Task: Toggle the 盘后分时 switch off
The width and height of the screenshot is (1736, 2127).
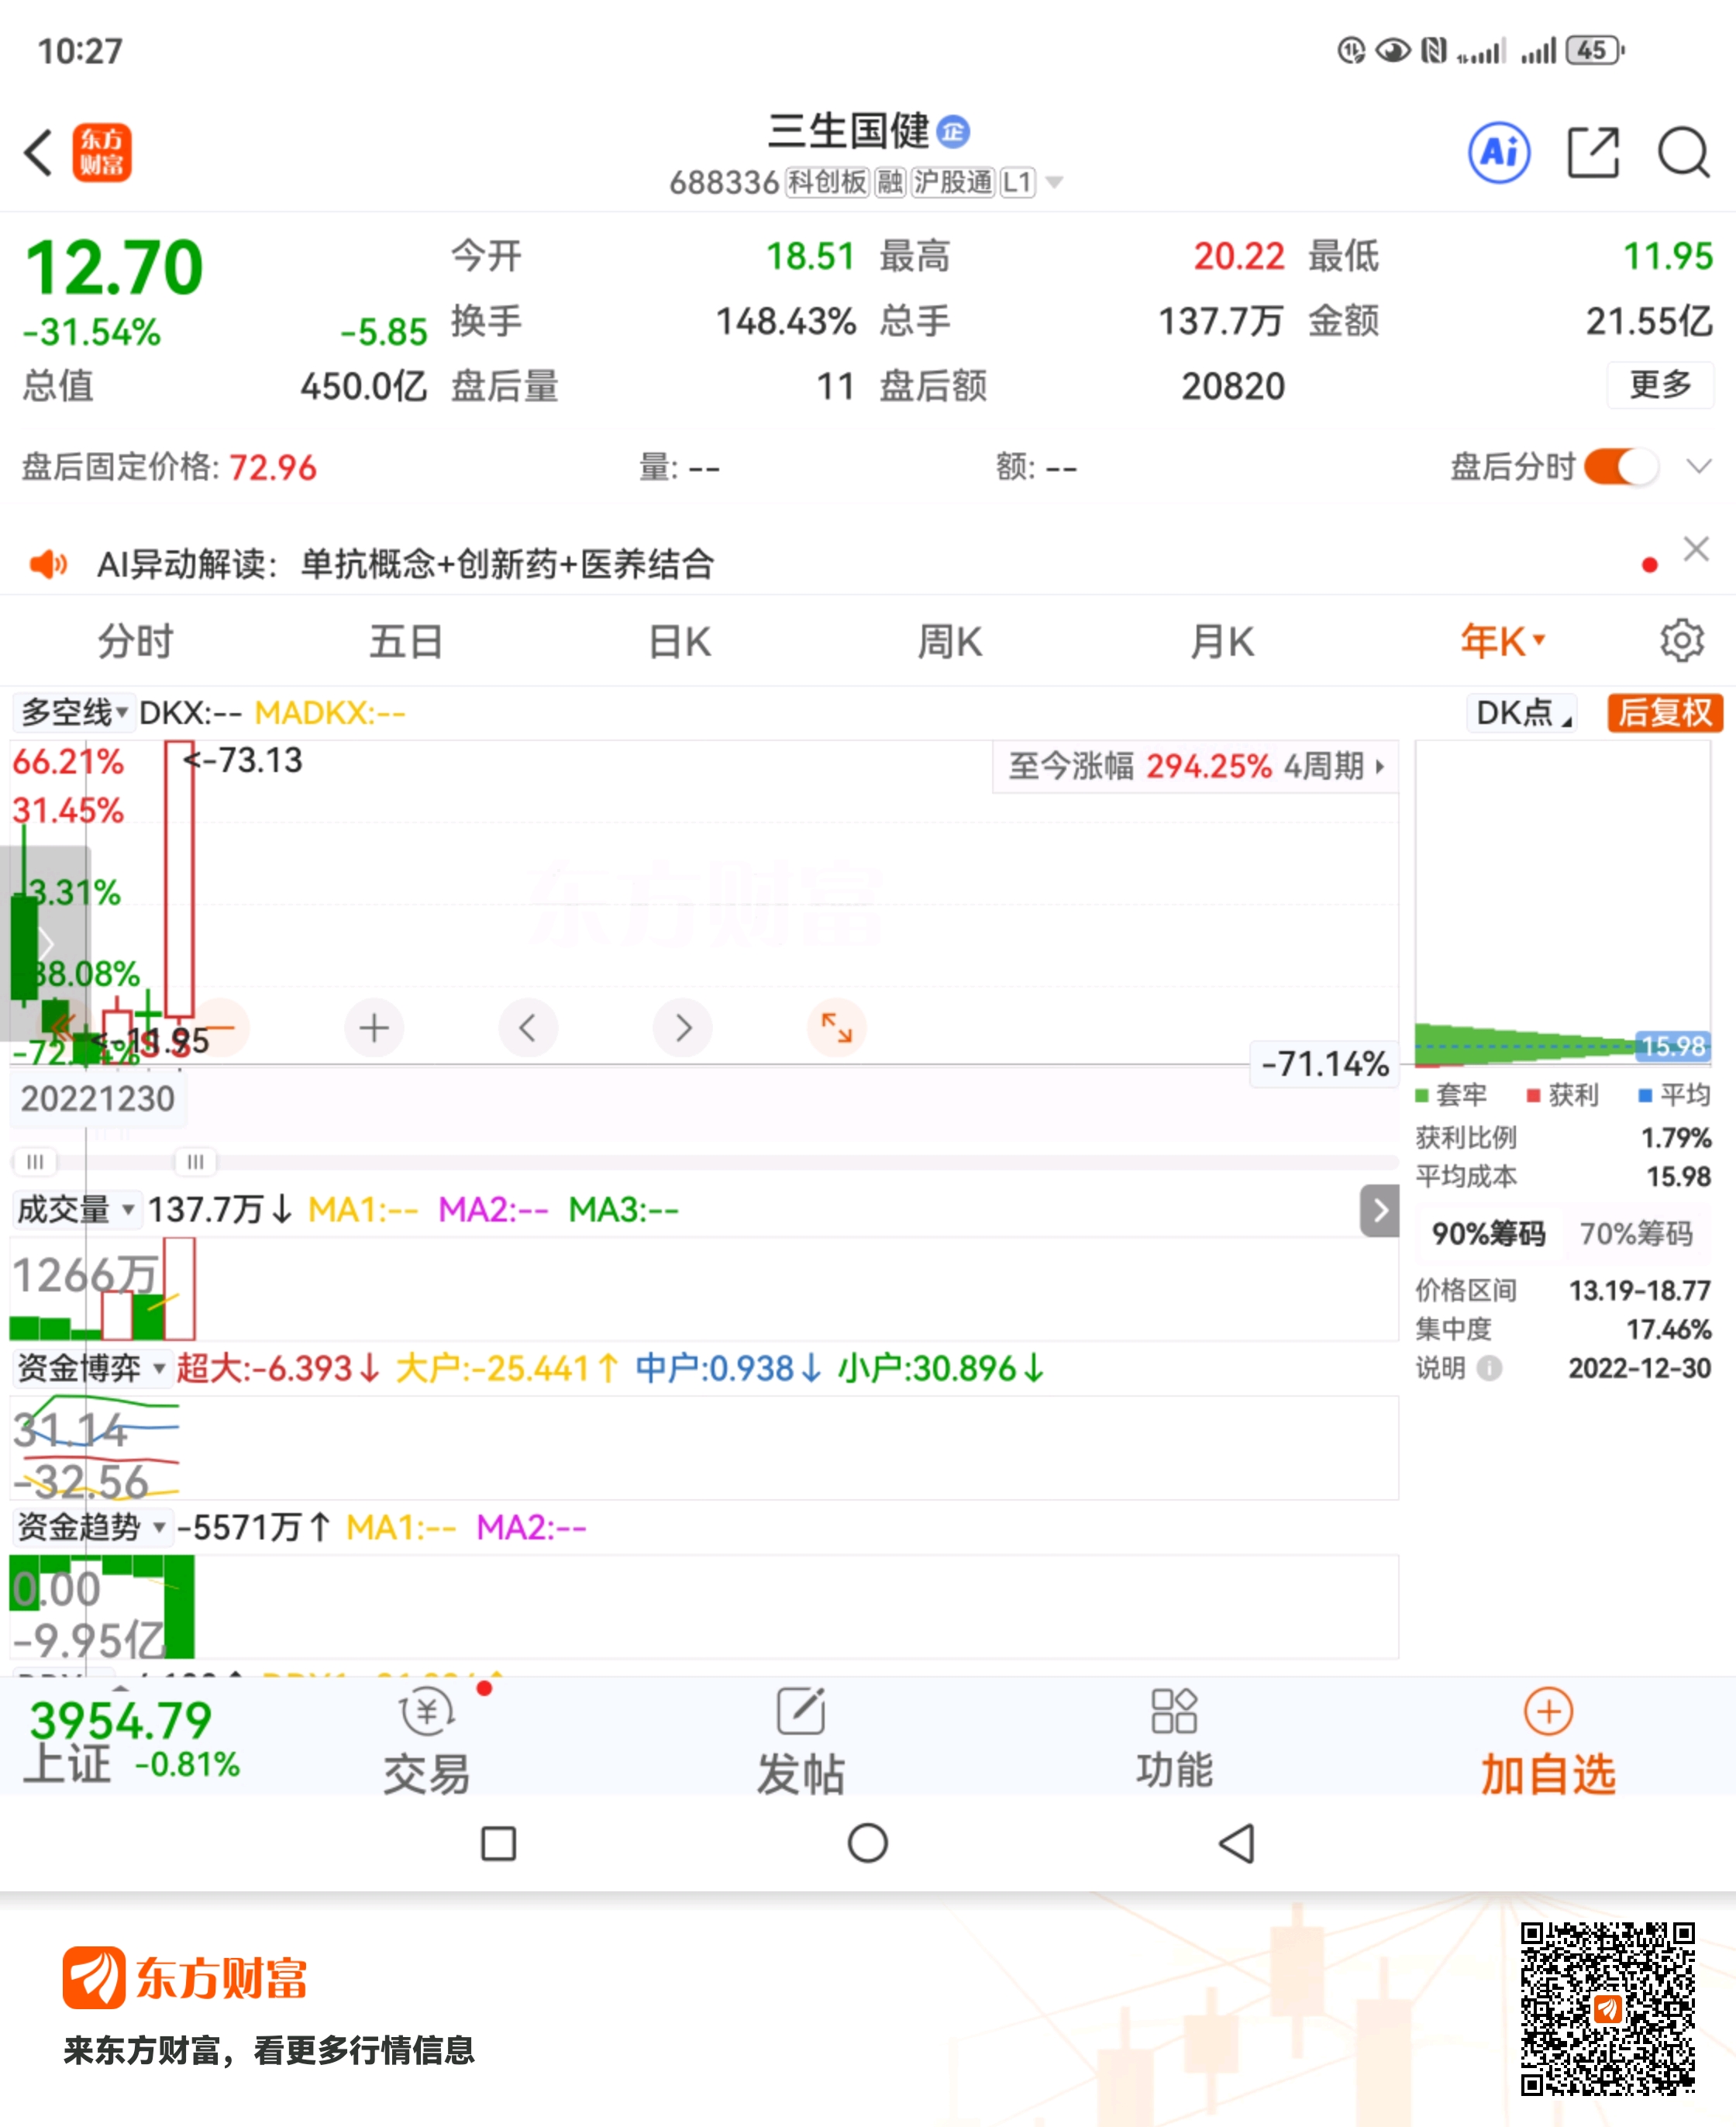Action: 1621,467
